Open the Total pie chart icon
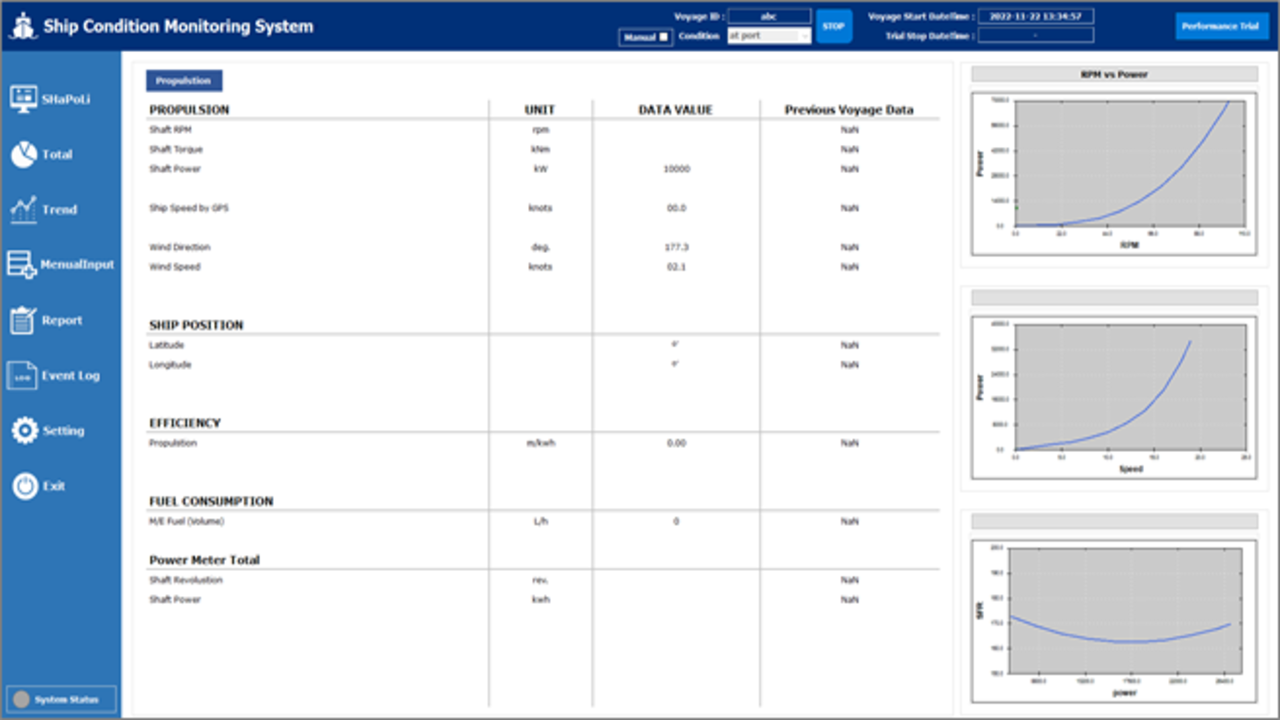 click(23, 154)
